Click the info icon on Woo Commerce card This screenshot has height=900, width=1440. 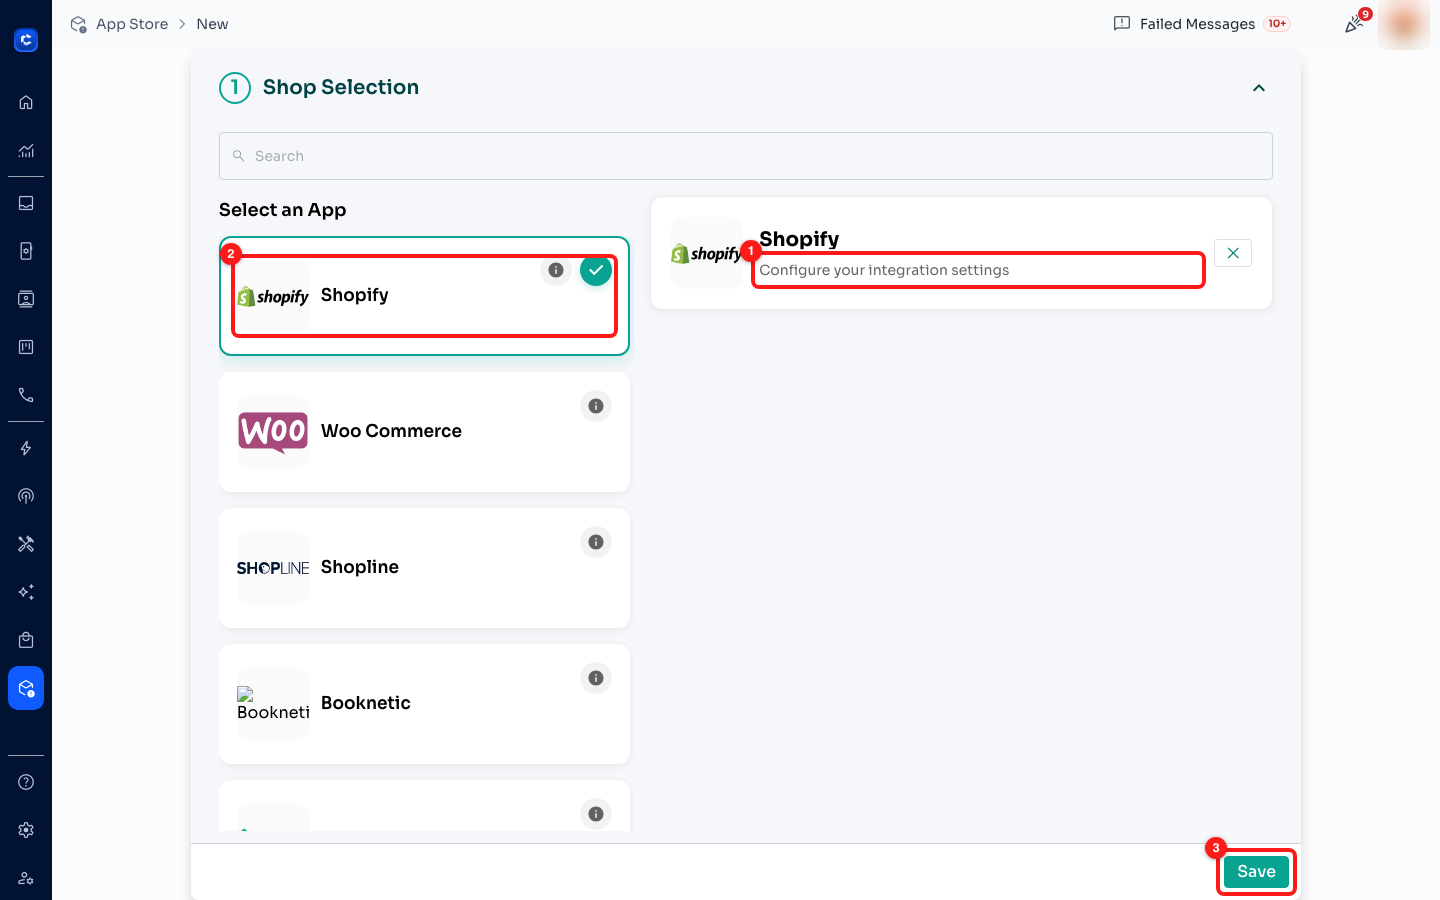596,406
